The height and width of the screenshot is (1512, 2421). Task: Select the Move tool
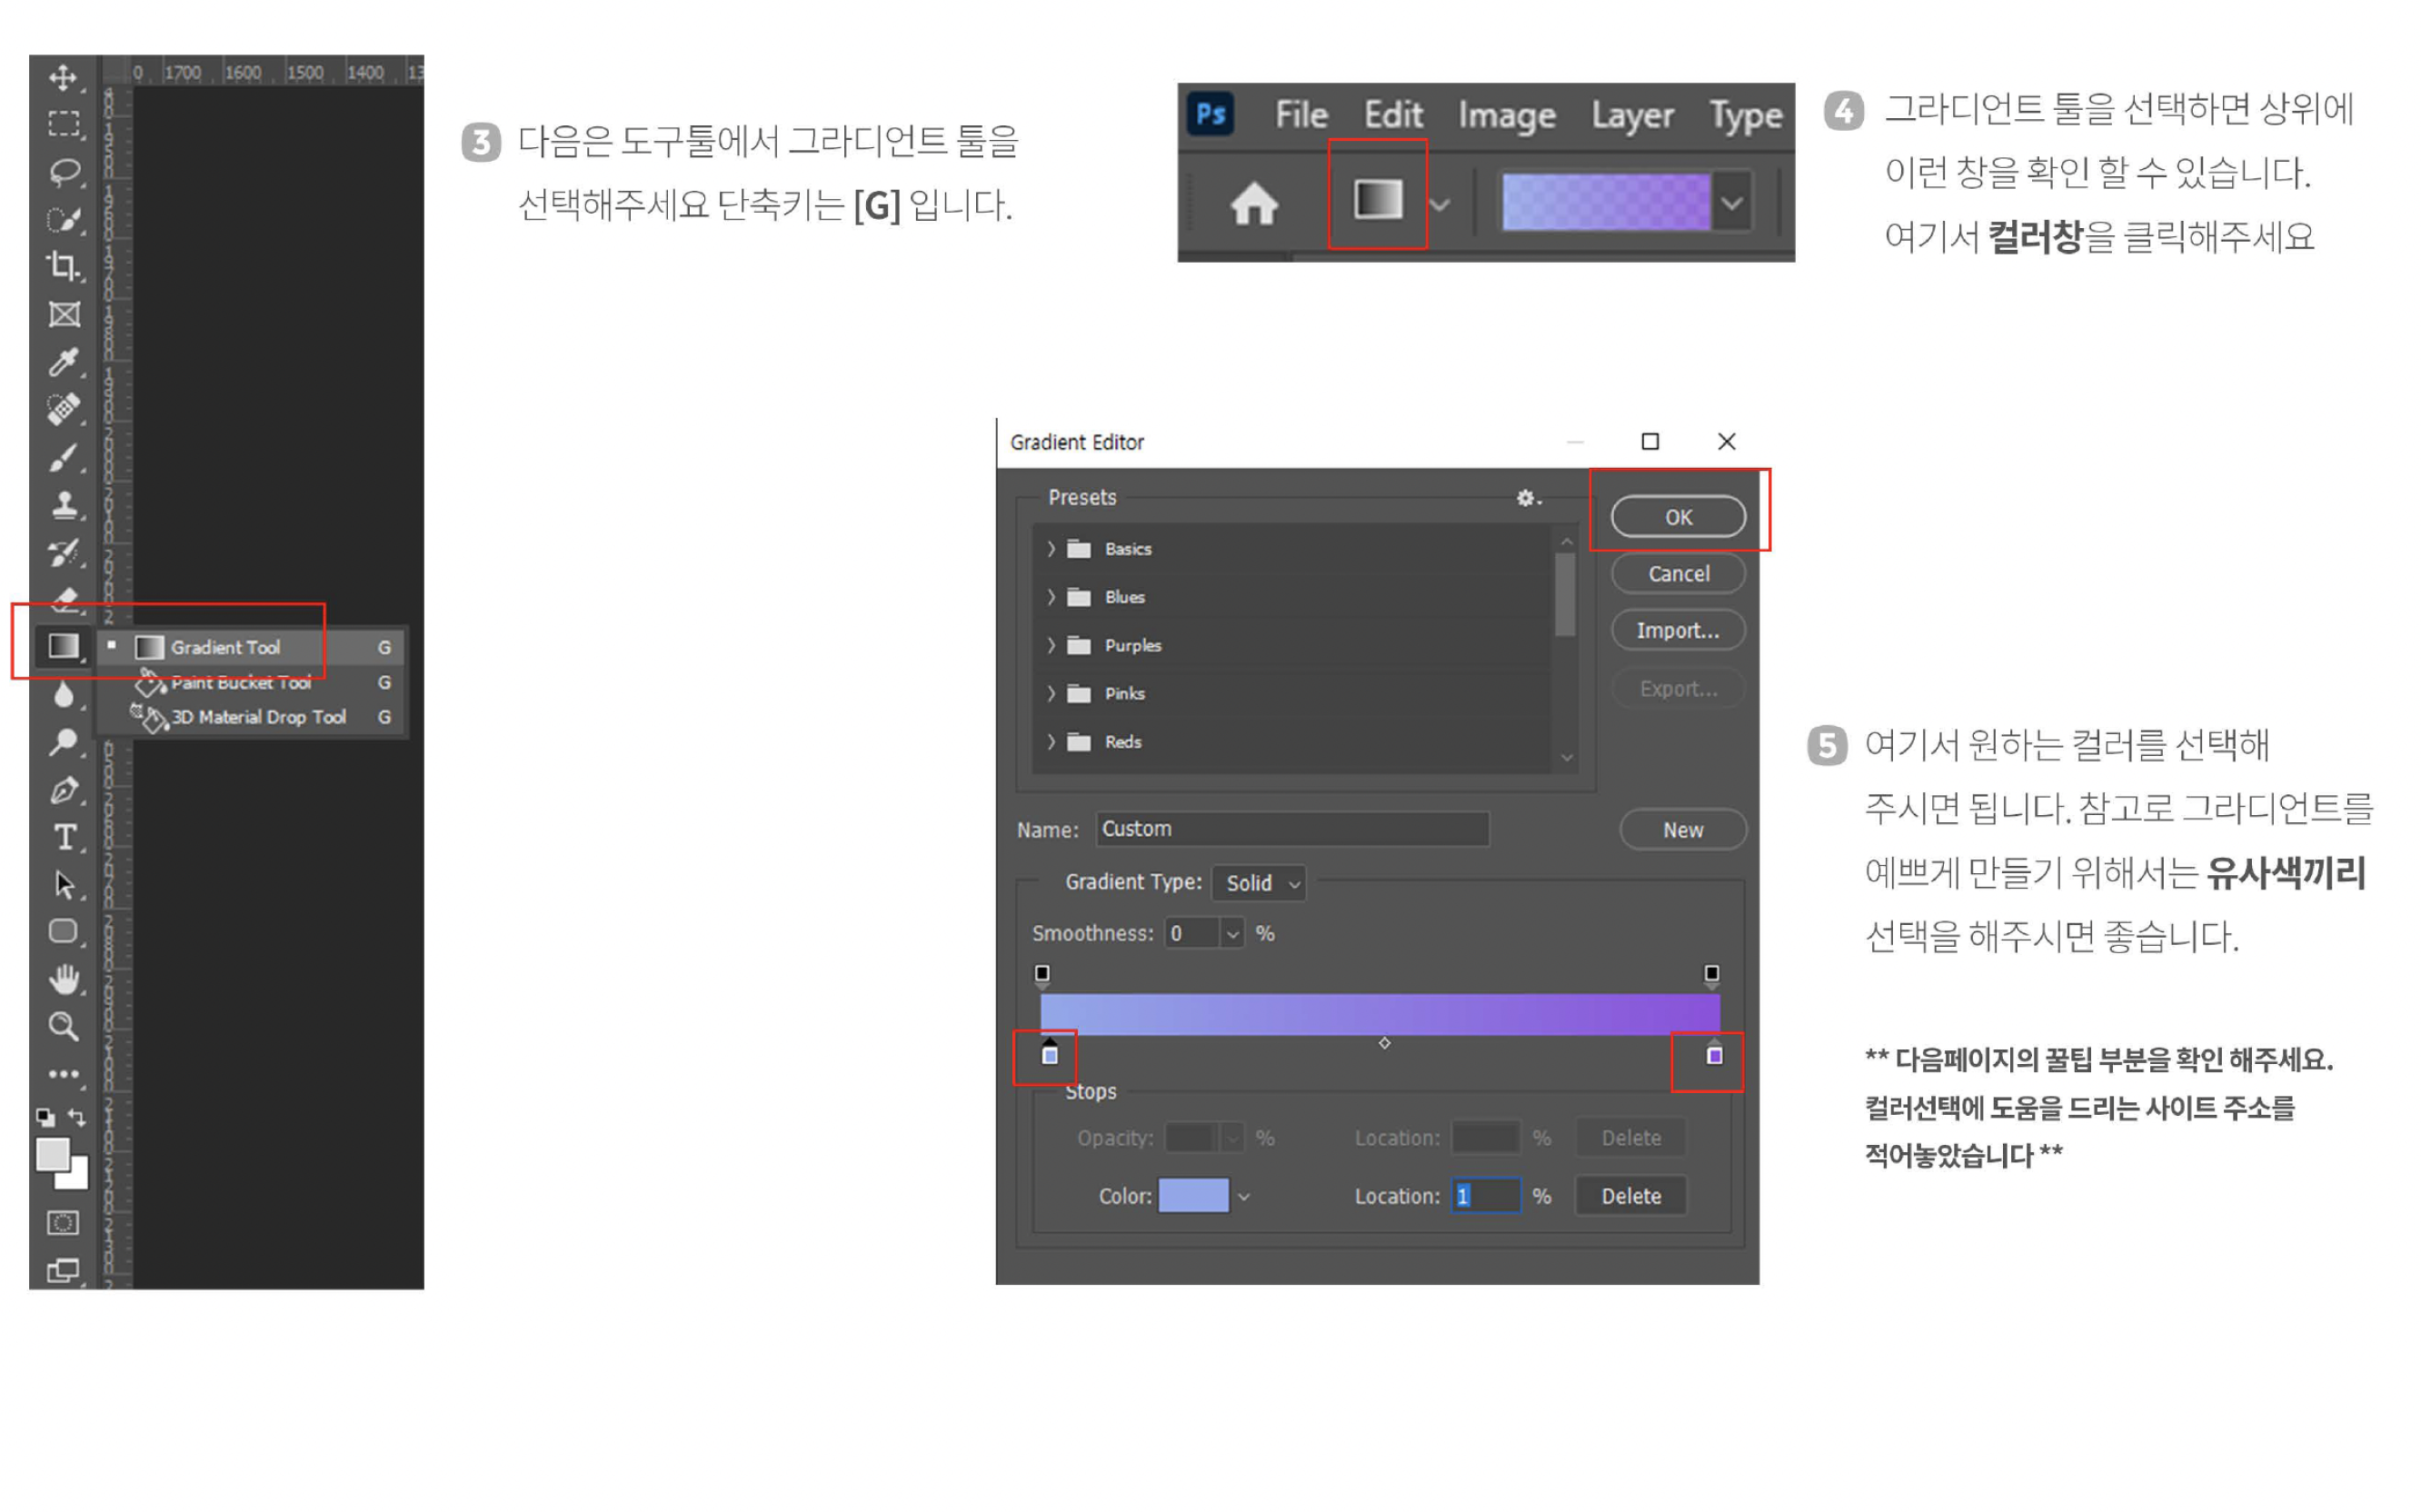point(63,77)
